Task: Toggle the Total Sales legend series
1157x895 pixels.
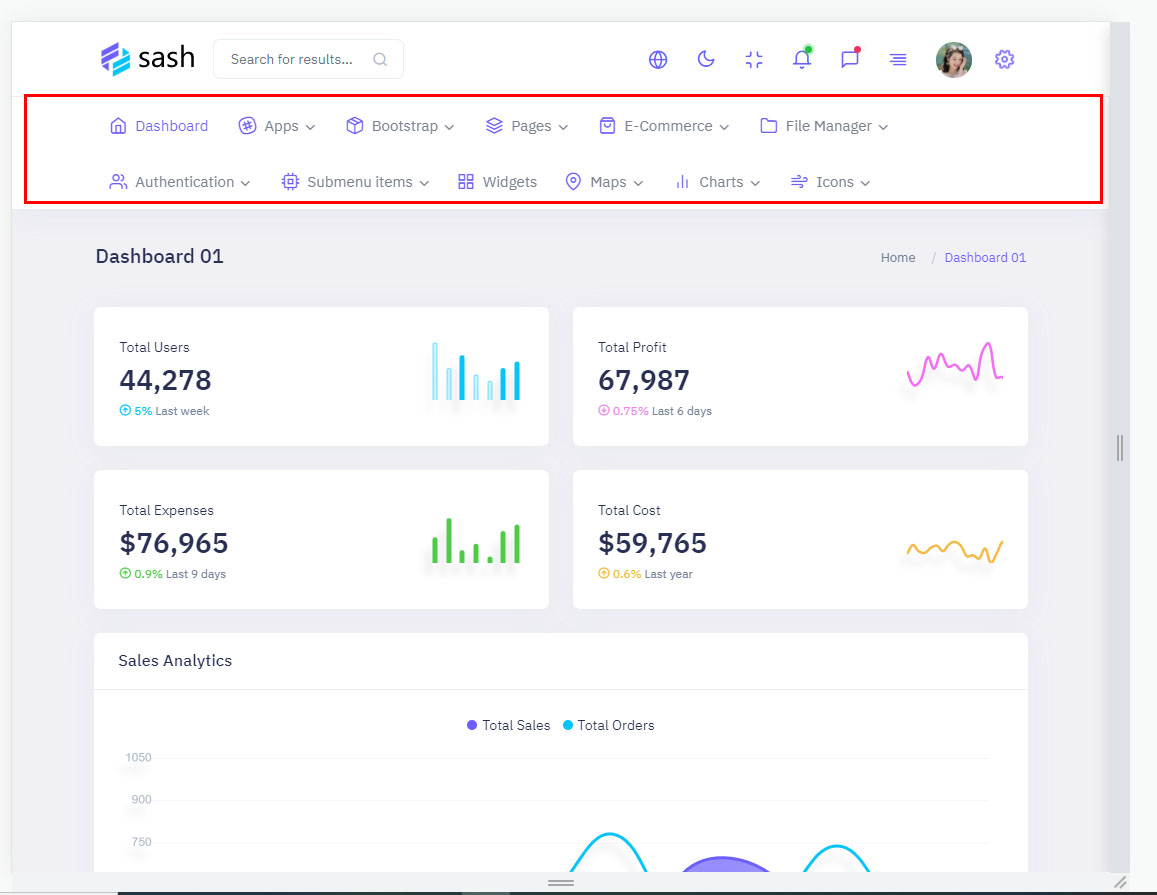Action: pos(508,725)
